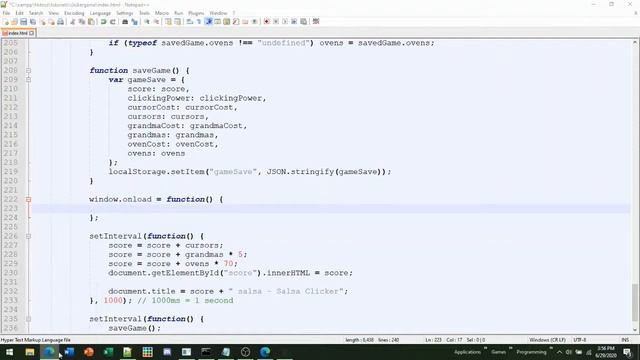The image size is (640, 360).
Task: Click the New file toolbar icon
Action: point(6,22)
